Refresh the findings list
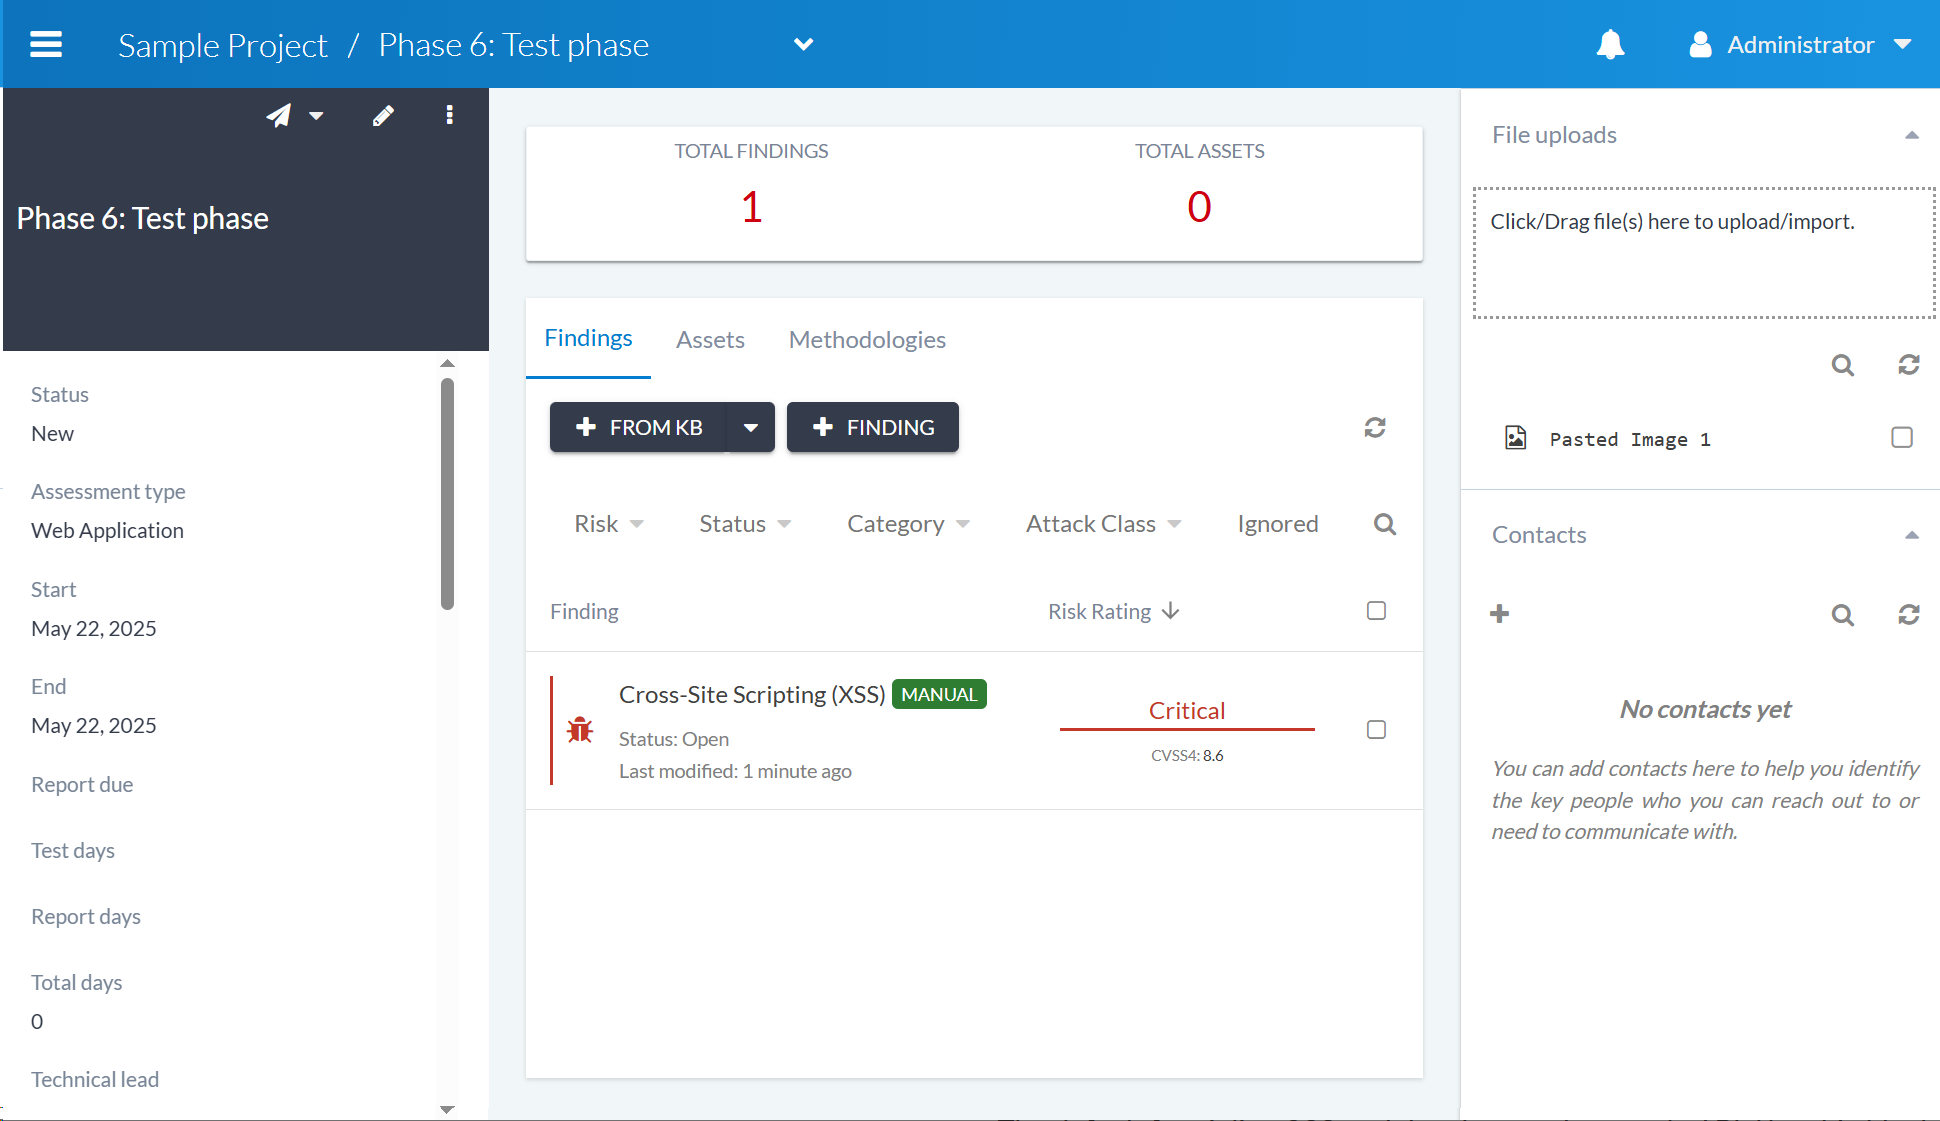 pos(1375,428)
